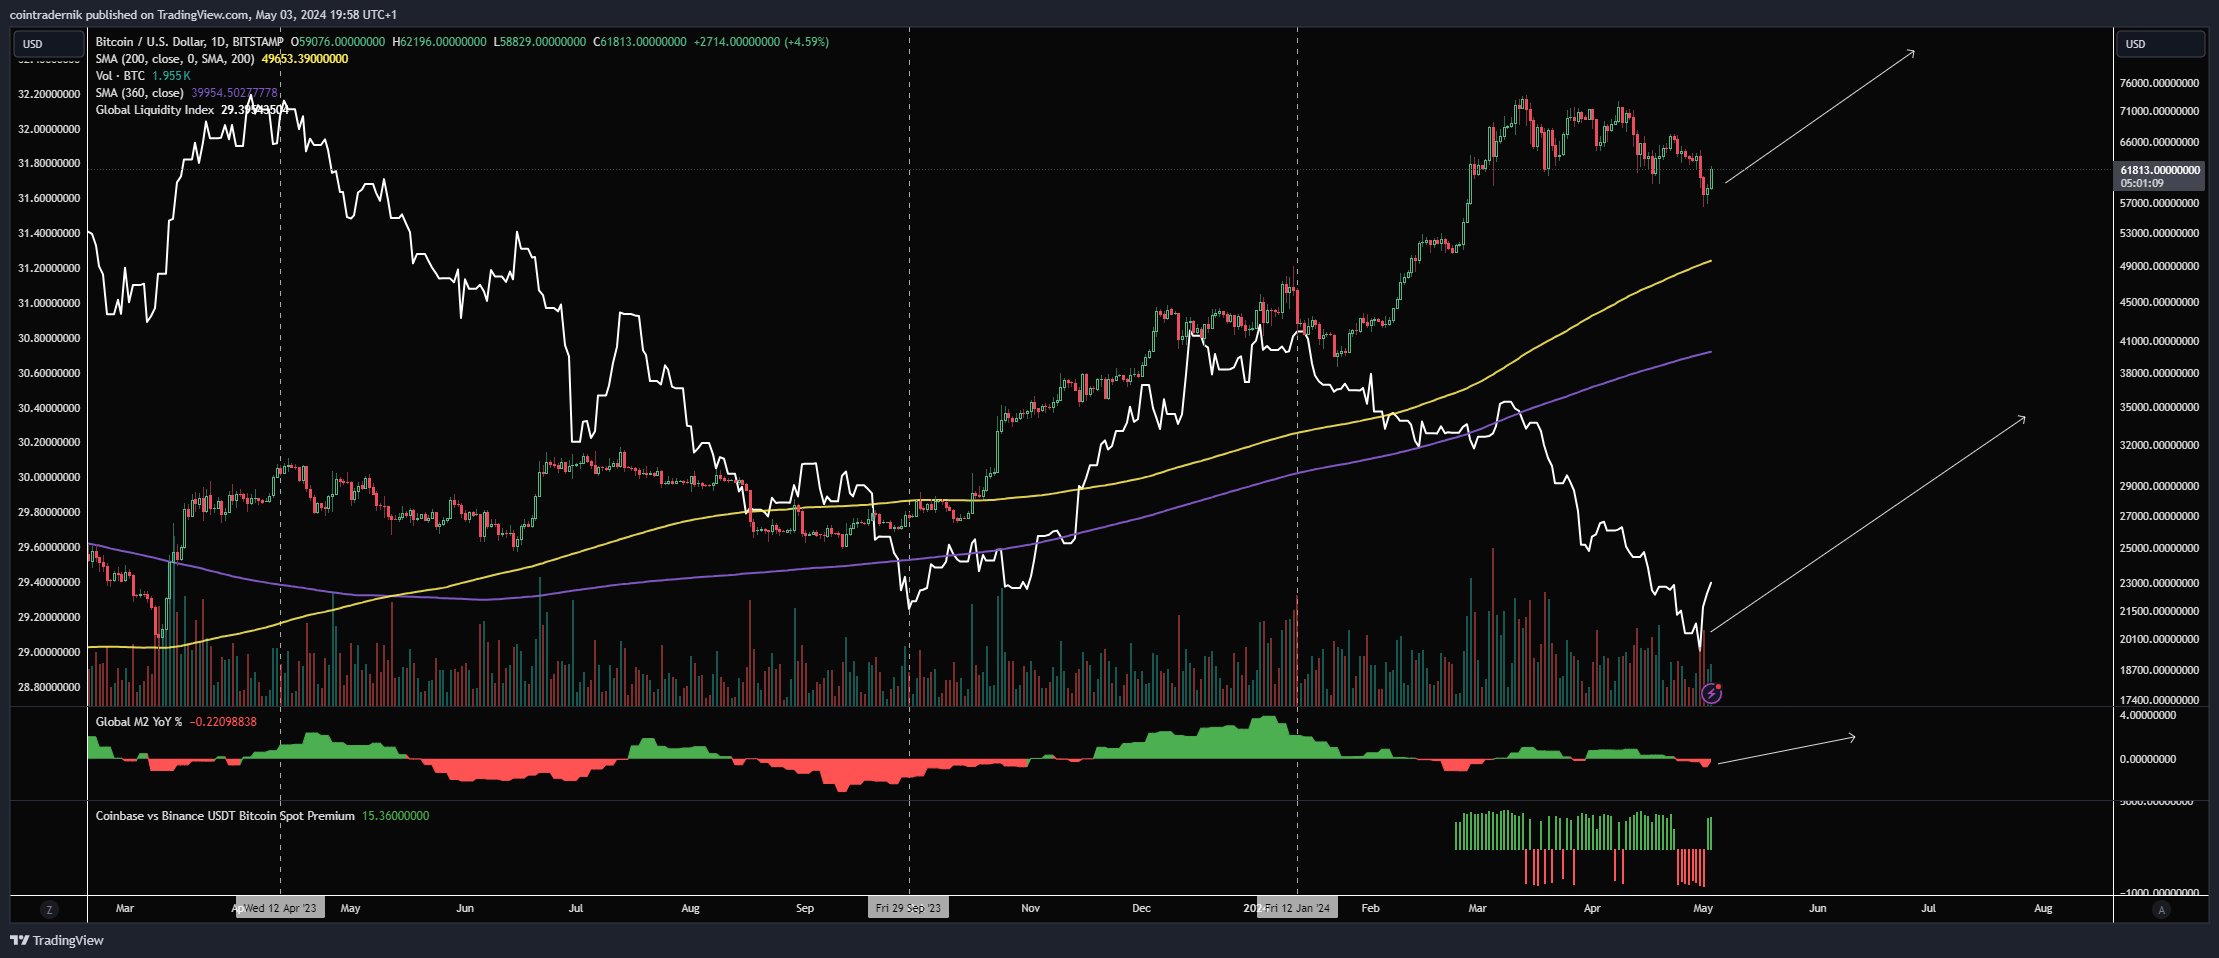
Task: Click the Wed 12 Apr '23 date marker
Action: [x=280, y=908]
